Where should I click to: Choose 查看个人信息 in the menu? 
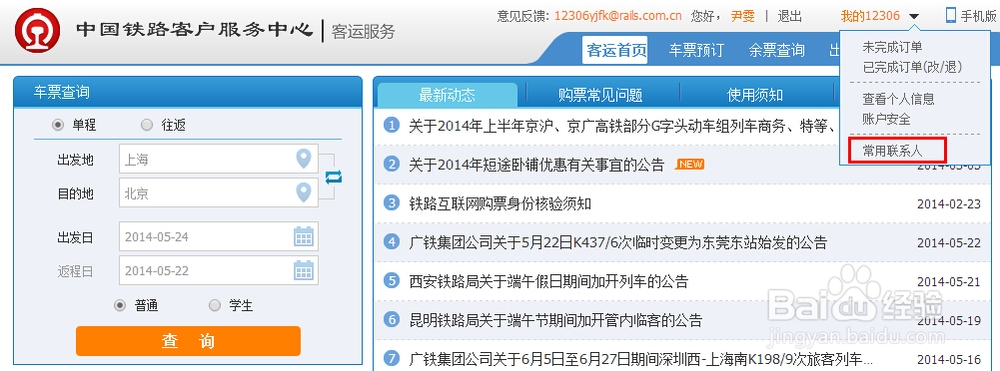tap(899, 99)
